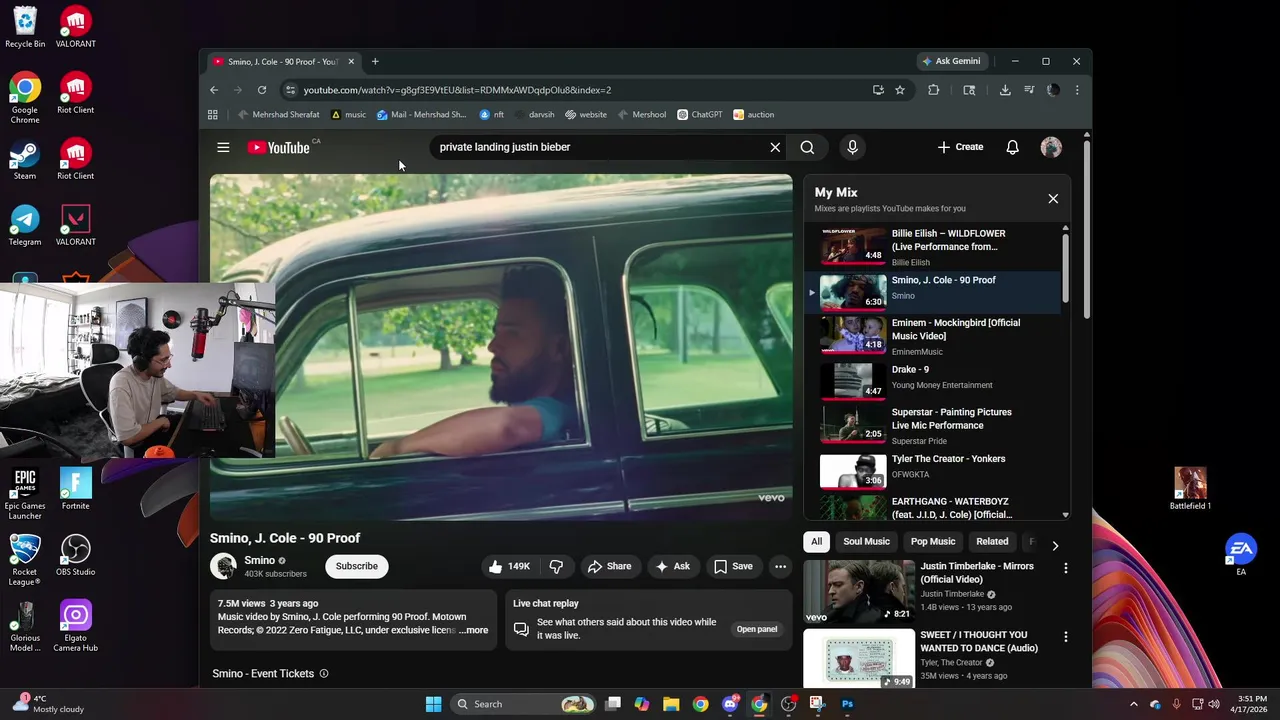Open the Steam desktop shortcut

(25, 161)
